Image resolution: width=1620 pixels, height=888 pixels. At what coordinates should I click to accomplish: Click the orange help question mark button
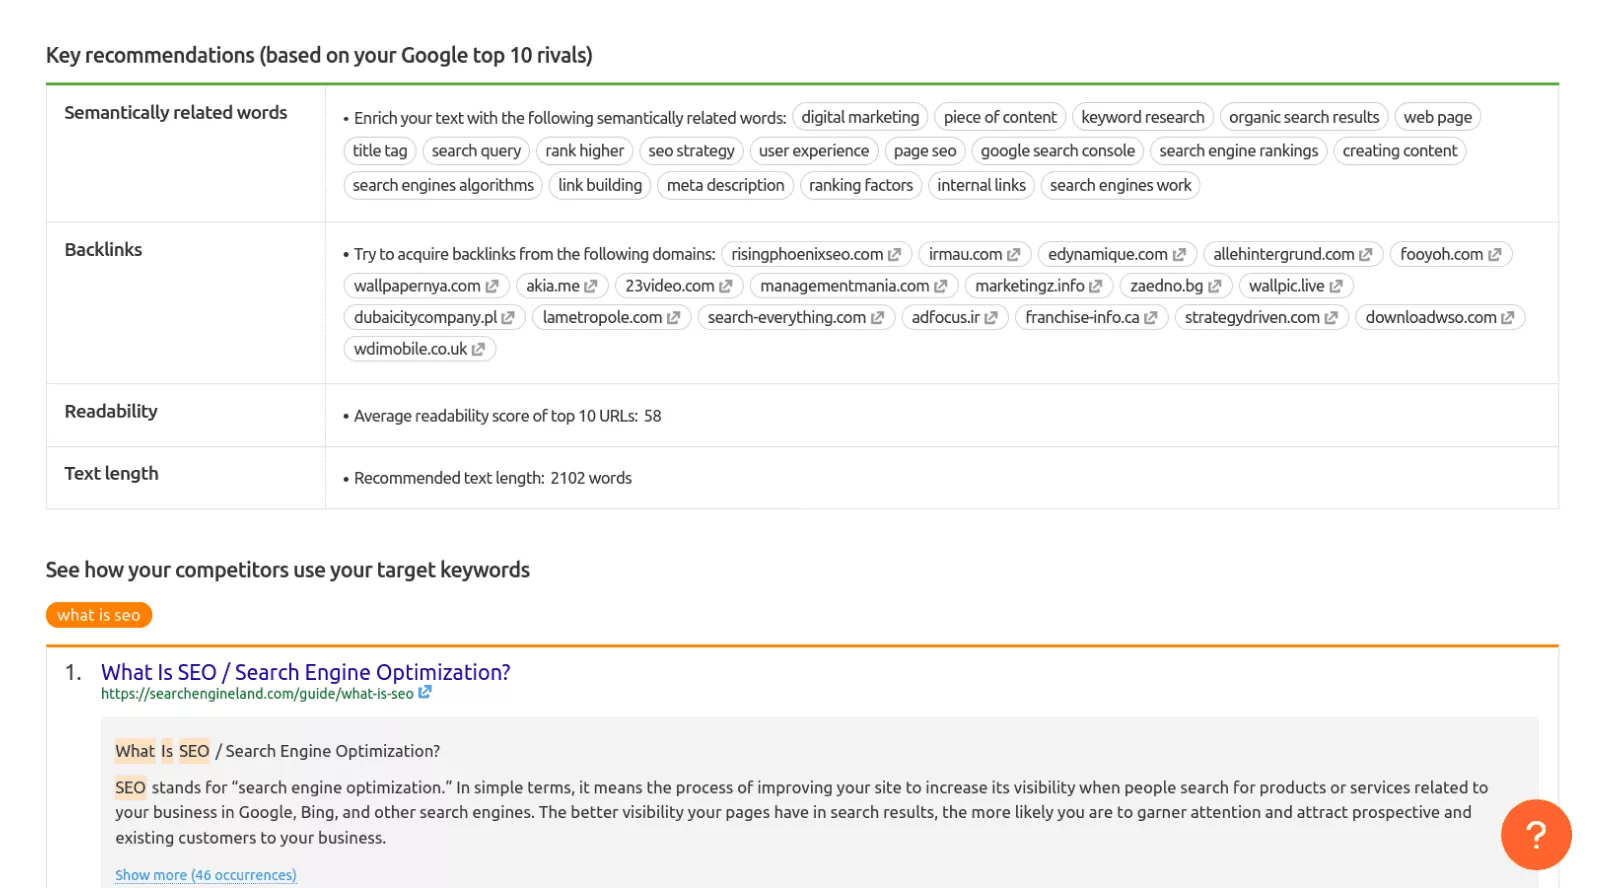1535,834
